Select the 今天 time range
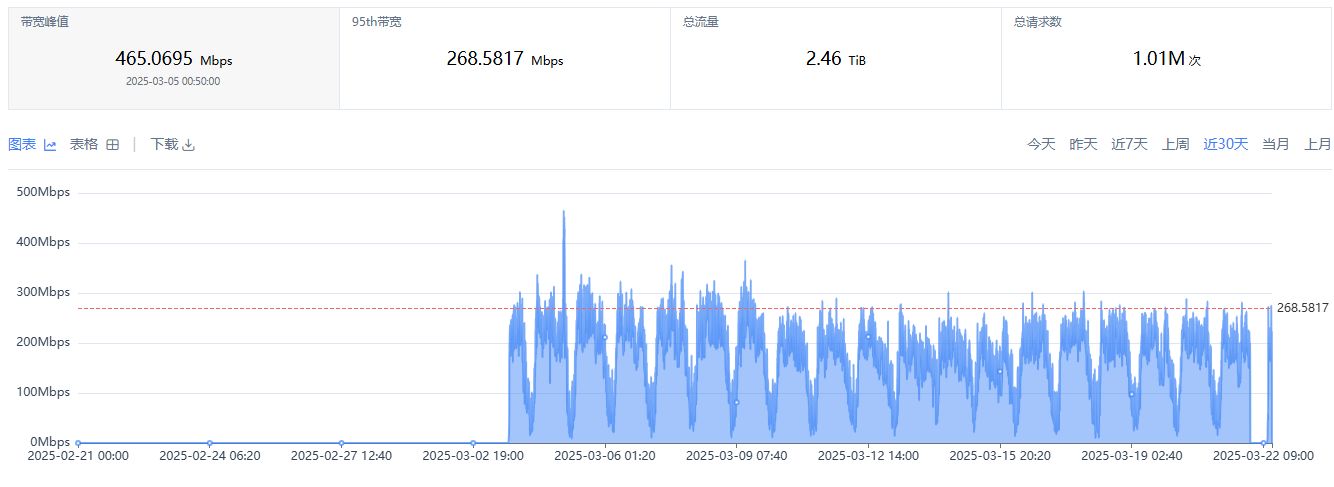The height and width of the screenshot is (487, 1334). pyautogui.click(x=1041, y=144)
